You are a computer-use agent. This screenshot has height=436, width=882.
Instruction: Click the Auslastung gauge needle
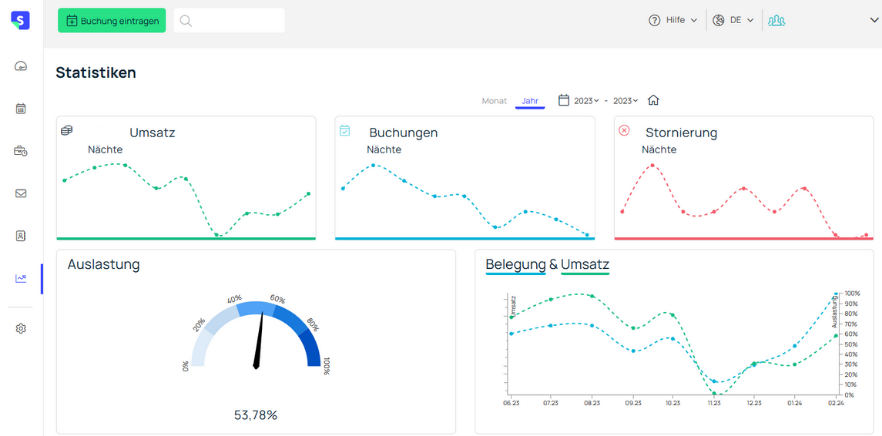coord(259,340)
